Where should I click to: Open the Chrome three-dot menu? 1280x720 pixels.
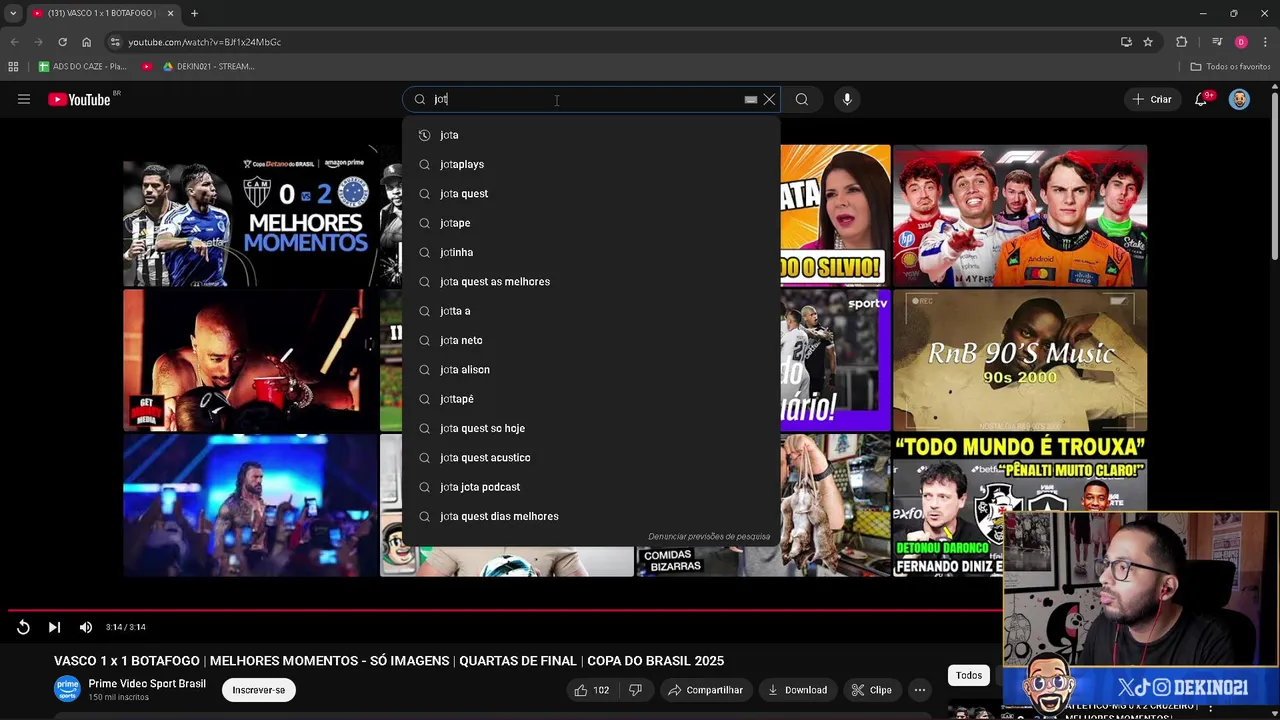click(x=1264, y=42)
